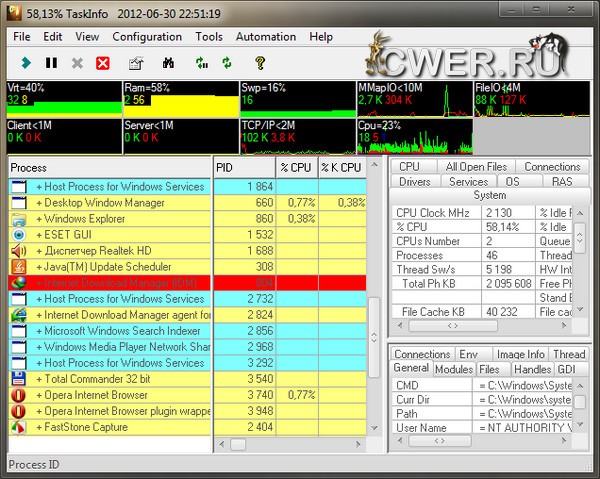Expand the FastStone Capture process entry
Screen dimensions: 600x479
click(40, 427)
